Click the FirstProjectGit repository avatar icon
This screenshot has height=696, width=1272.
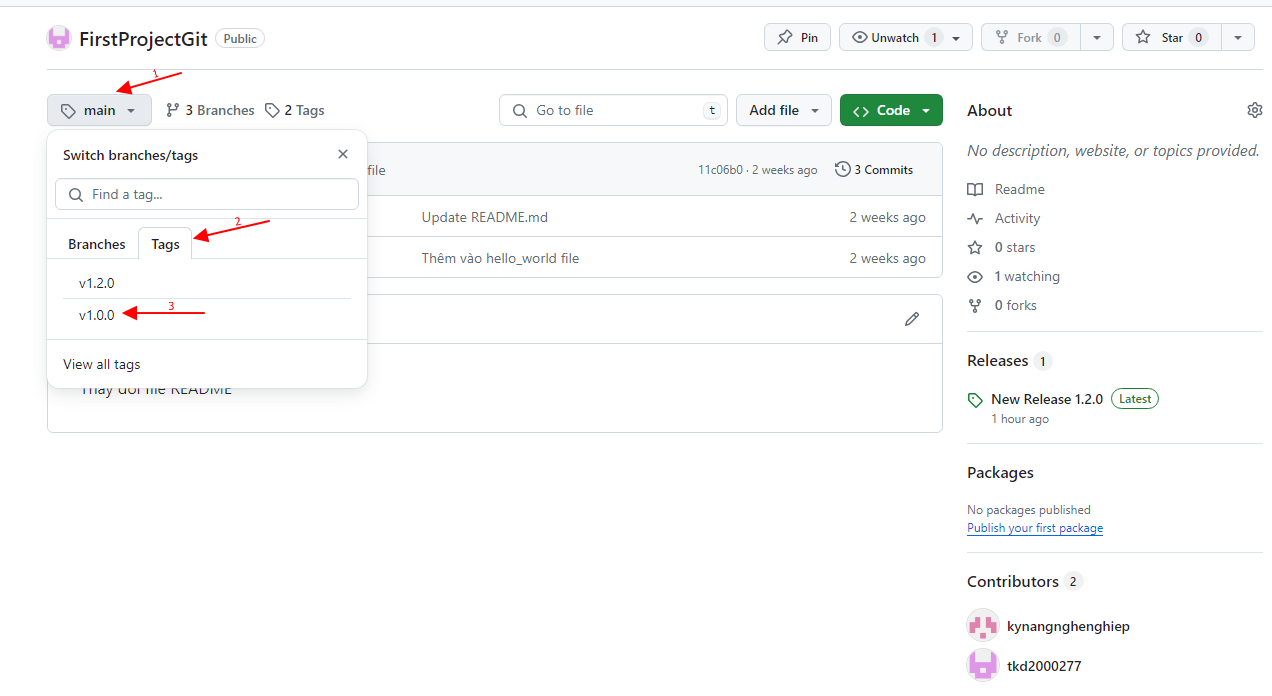[x=59, y=38]
